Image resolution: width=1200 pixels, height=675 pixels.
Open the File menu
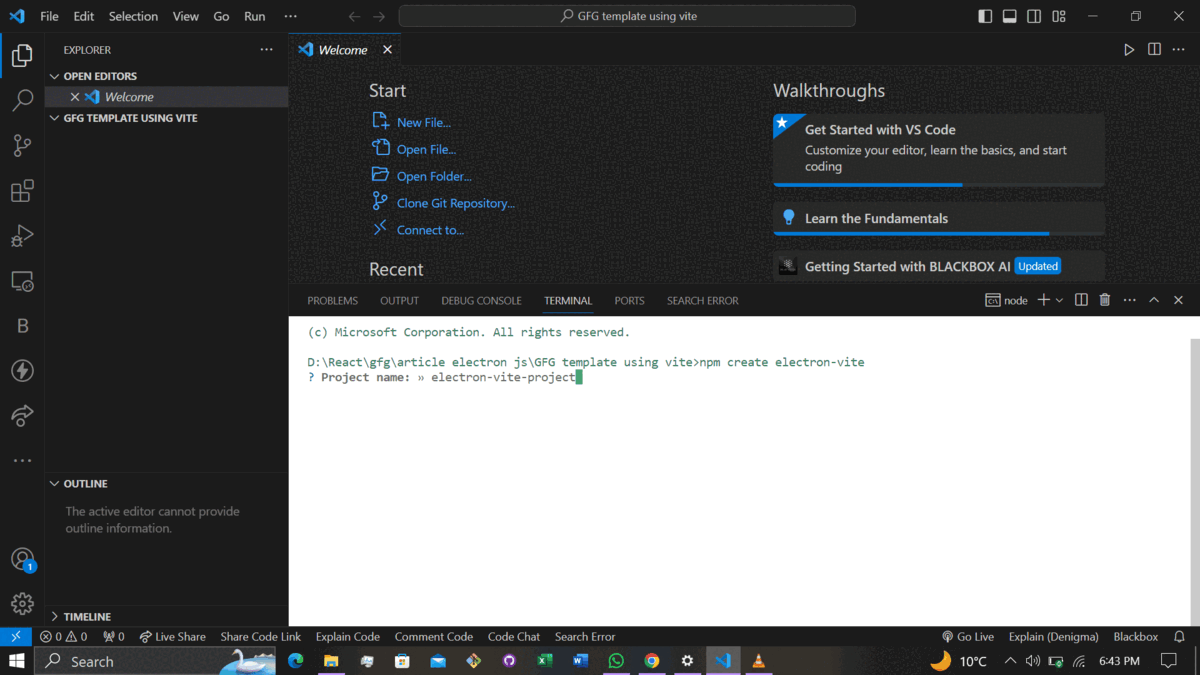[49, 16]
